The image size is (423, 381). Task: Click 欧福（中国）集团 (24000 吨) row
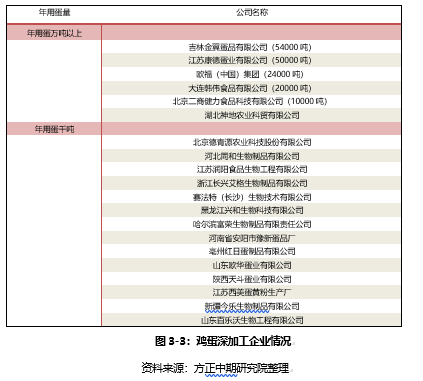pyautogui.click(x=251, y=74)
